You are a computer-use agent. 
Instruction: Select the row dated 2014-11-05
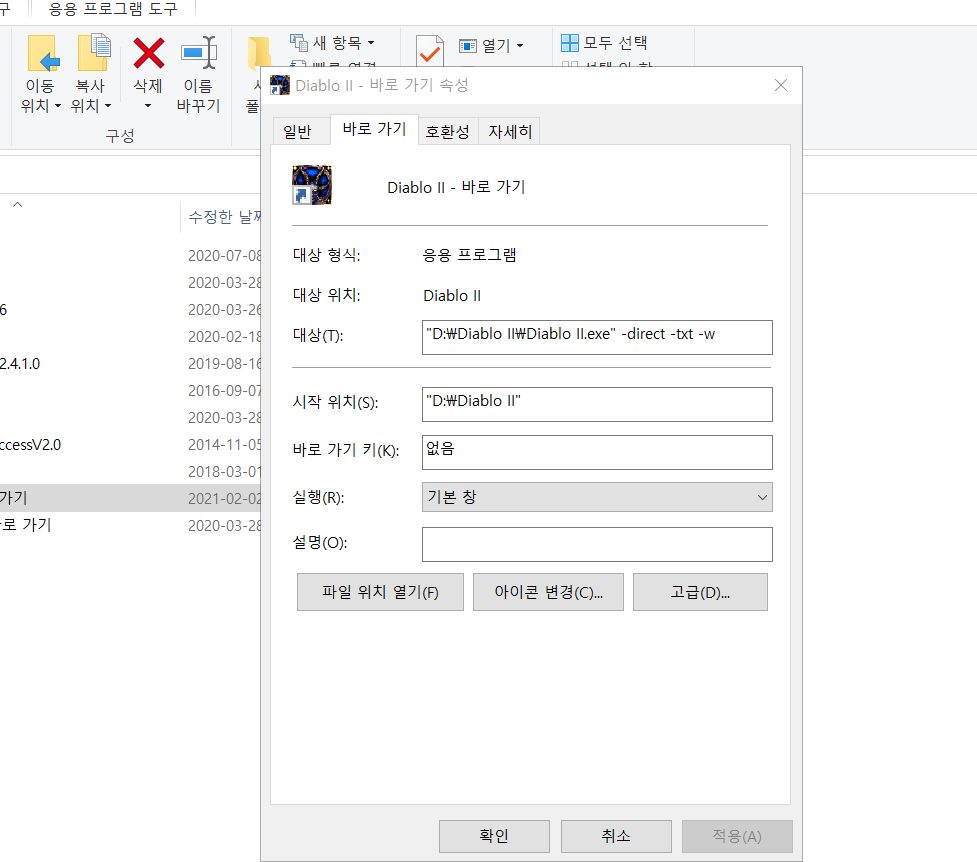(130, 444)
